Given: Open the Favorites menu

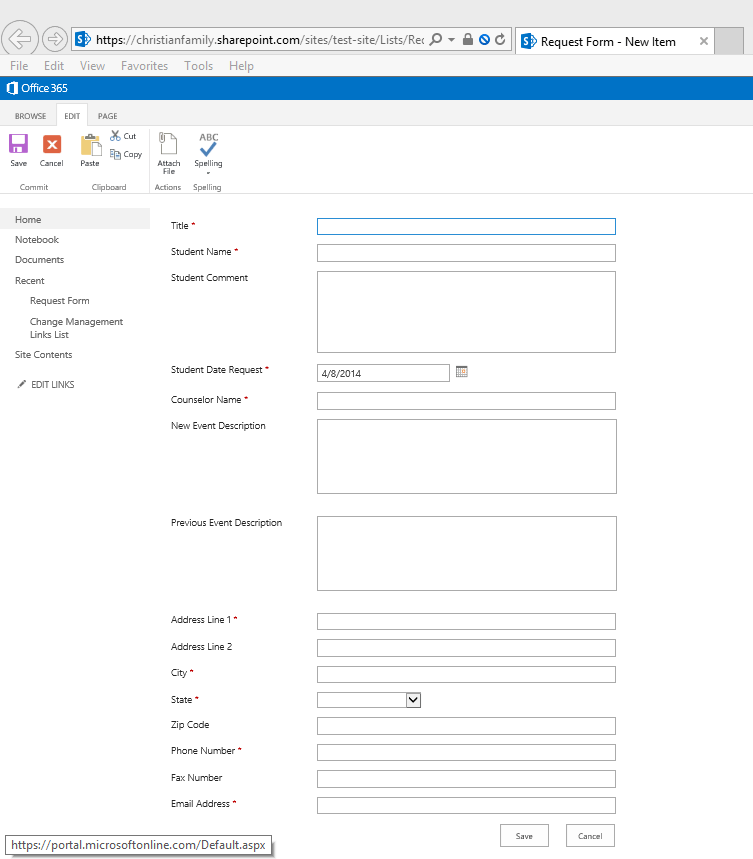Looking at the screenshot, I should [x=145, y=66].
